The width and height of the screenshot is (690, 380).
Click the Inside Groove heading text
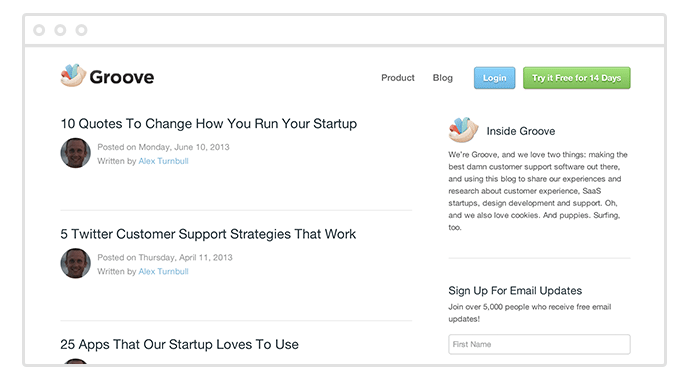click(521, 131)
